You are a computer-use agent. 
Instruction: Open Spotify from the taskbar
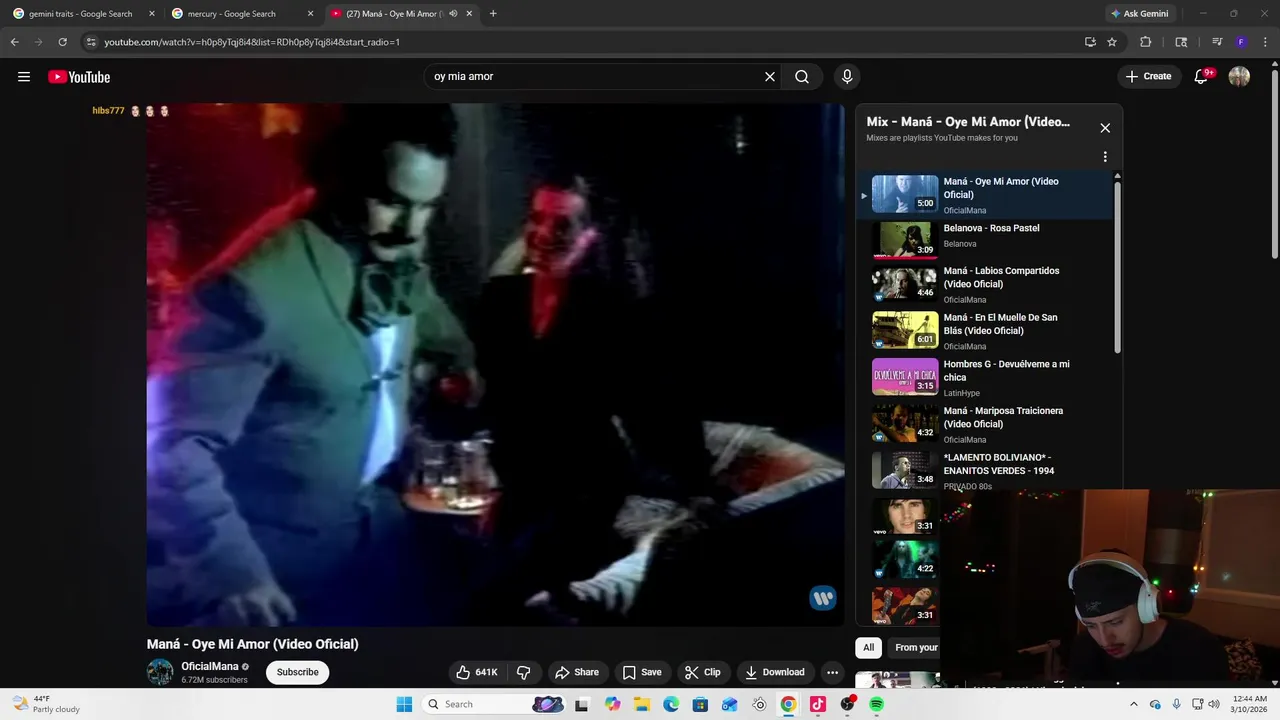coord(876,704)
